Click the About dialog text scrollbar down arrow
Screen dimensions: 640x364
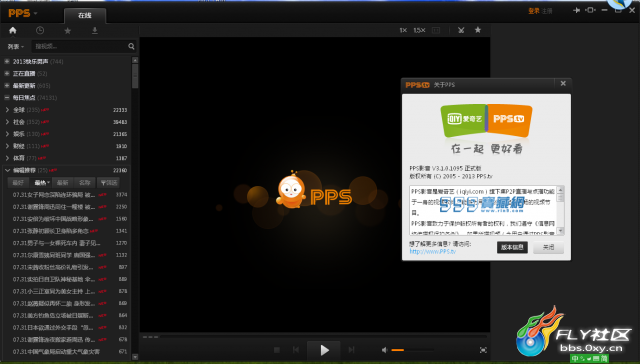point(560,231)
